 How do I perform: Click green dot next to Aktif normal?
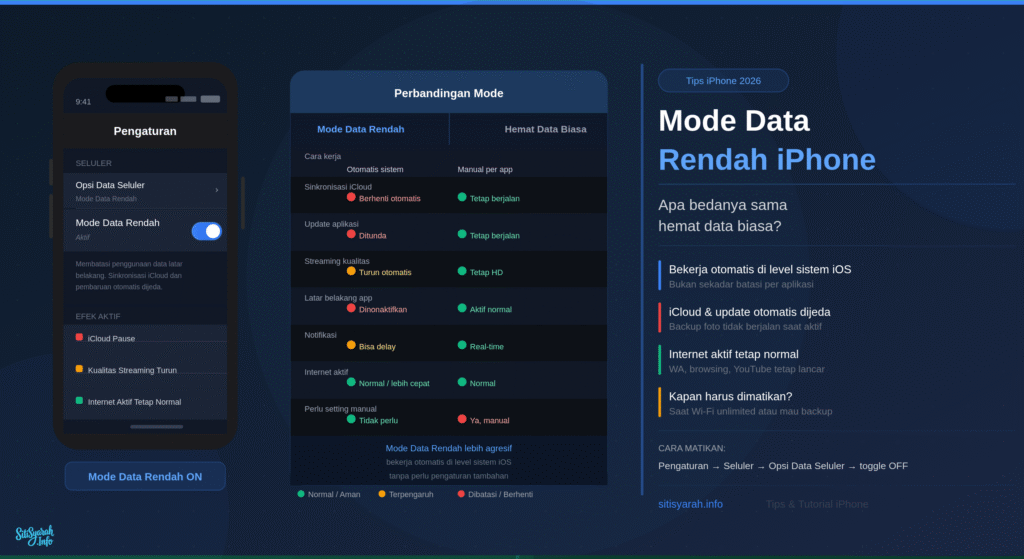click(x=462, y=308)
